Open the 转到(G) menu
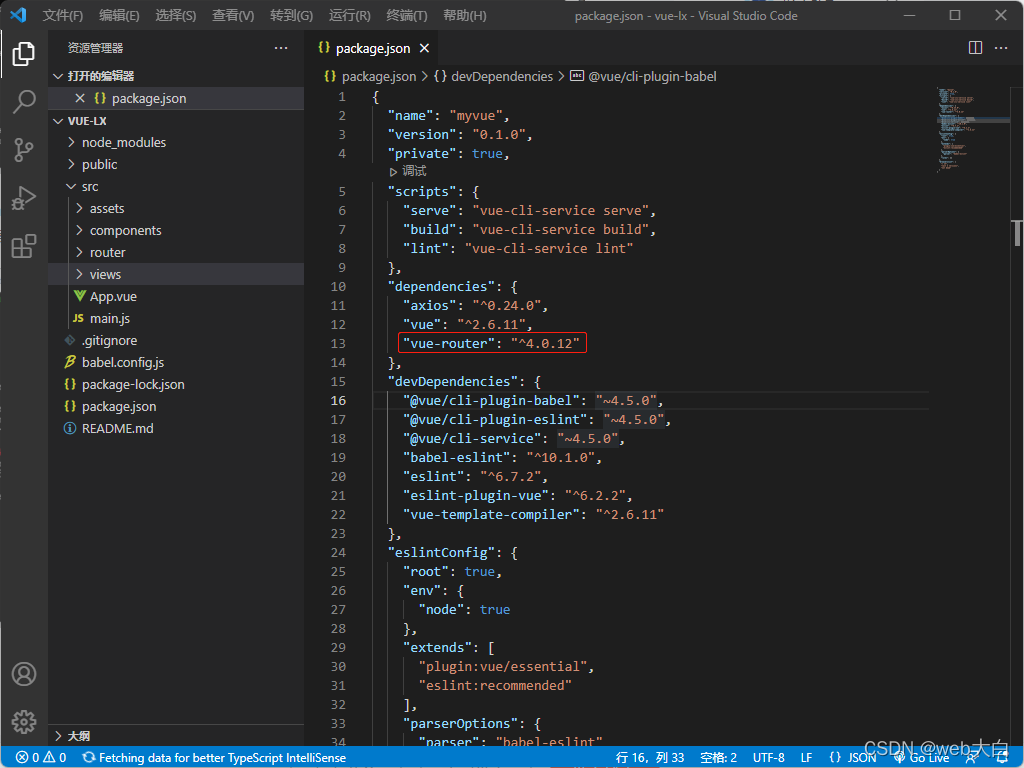 point(291,16)
